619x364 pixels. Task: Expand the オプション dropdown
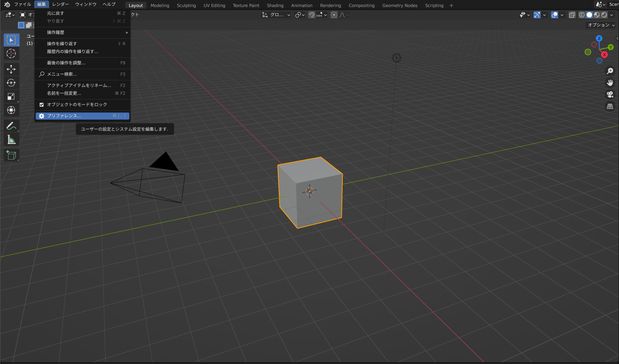pos(601,25)
